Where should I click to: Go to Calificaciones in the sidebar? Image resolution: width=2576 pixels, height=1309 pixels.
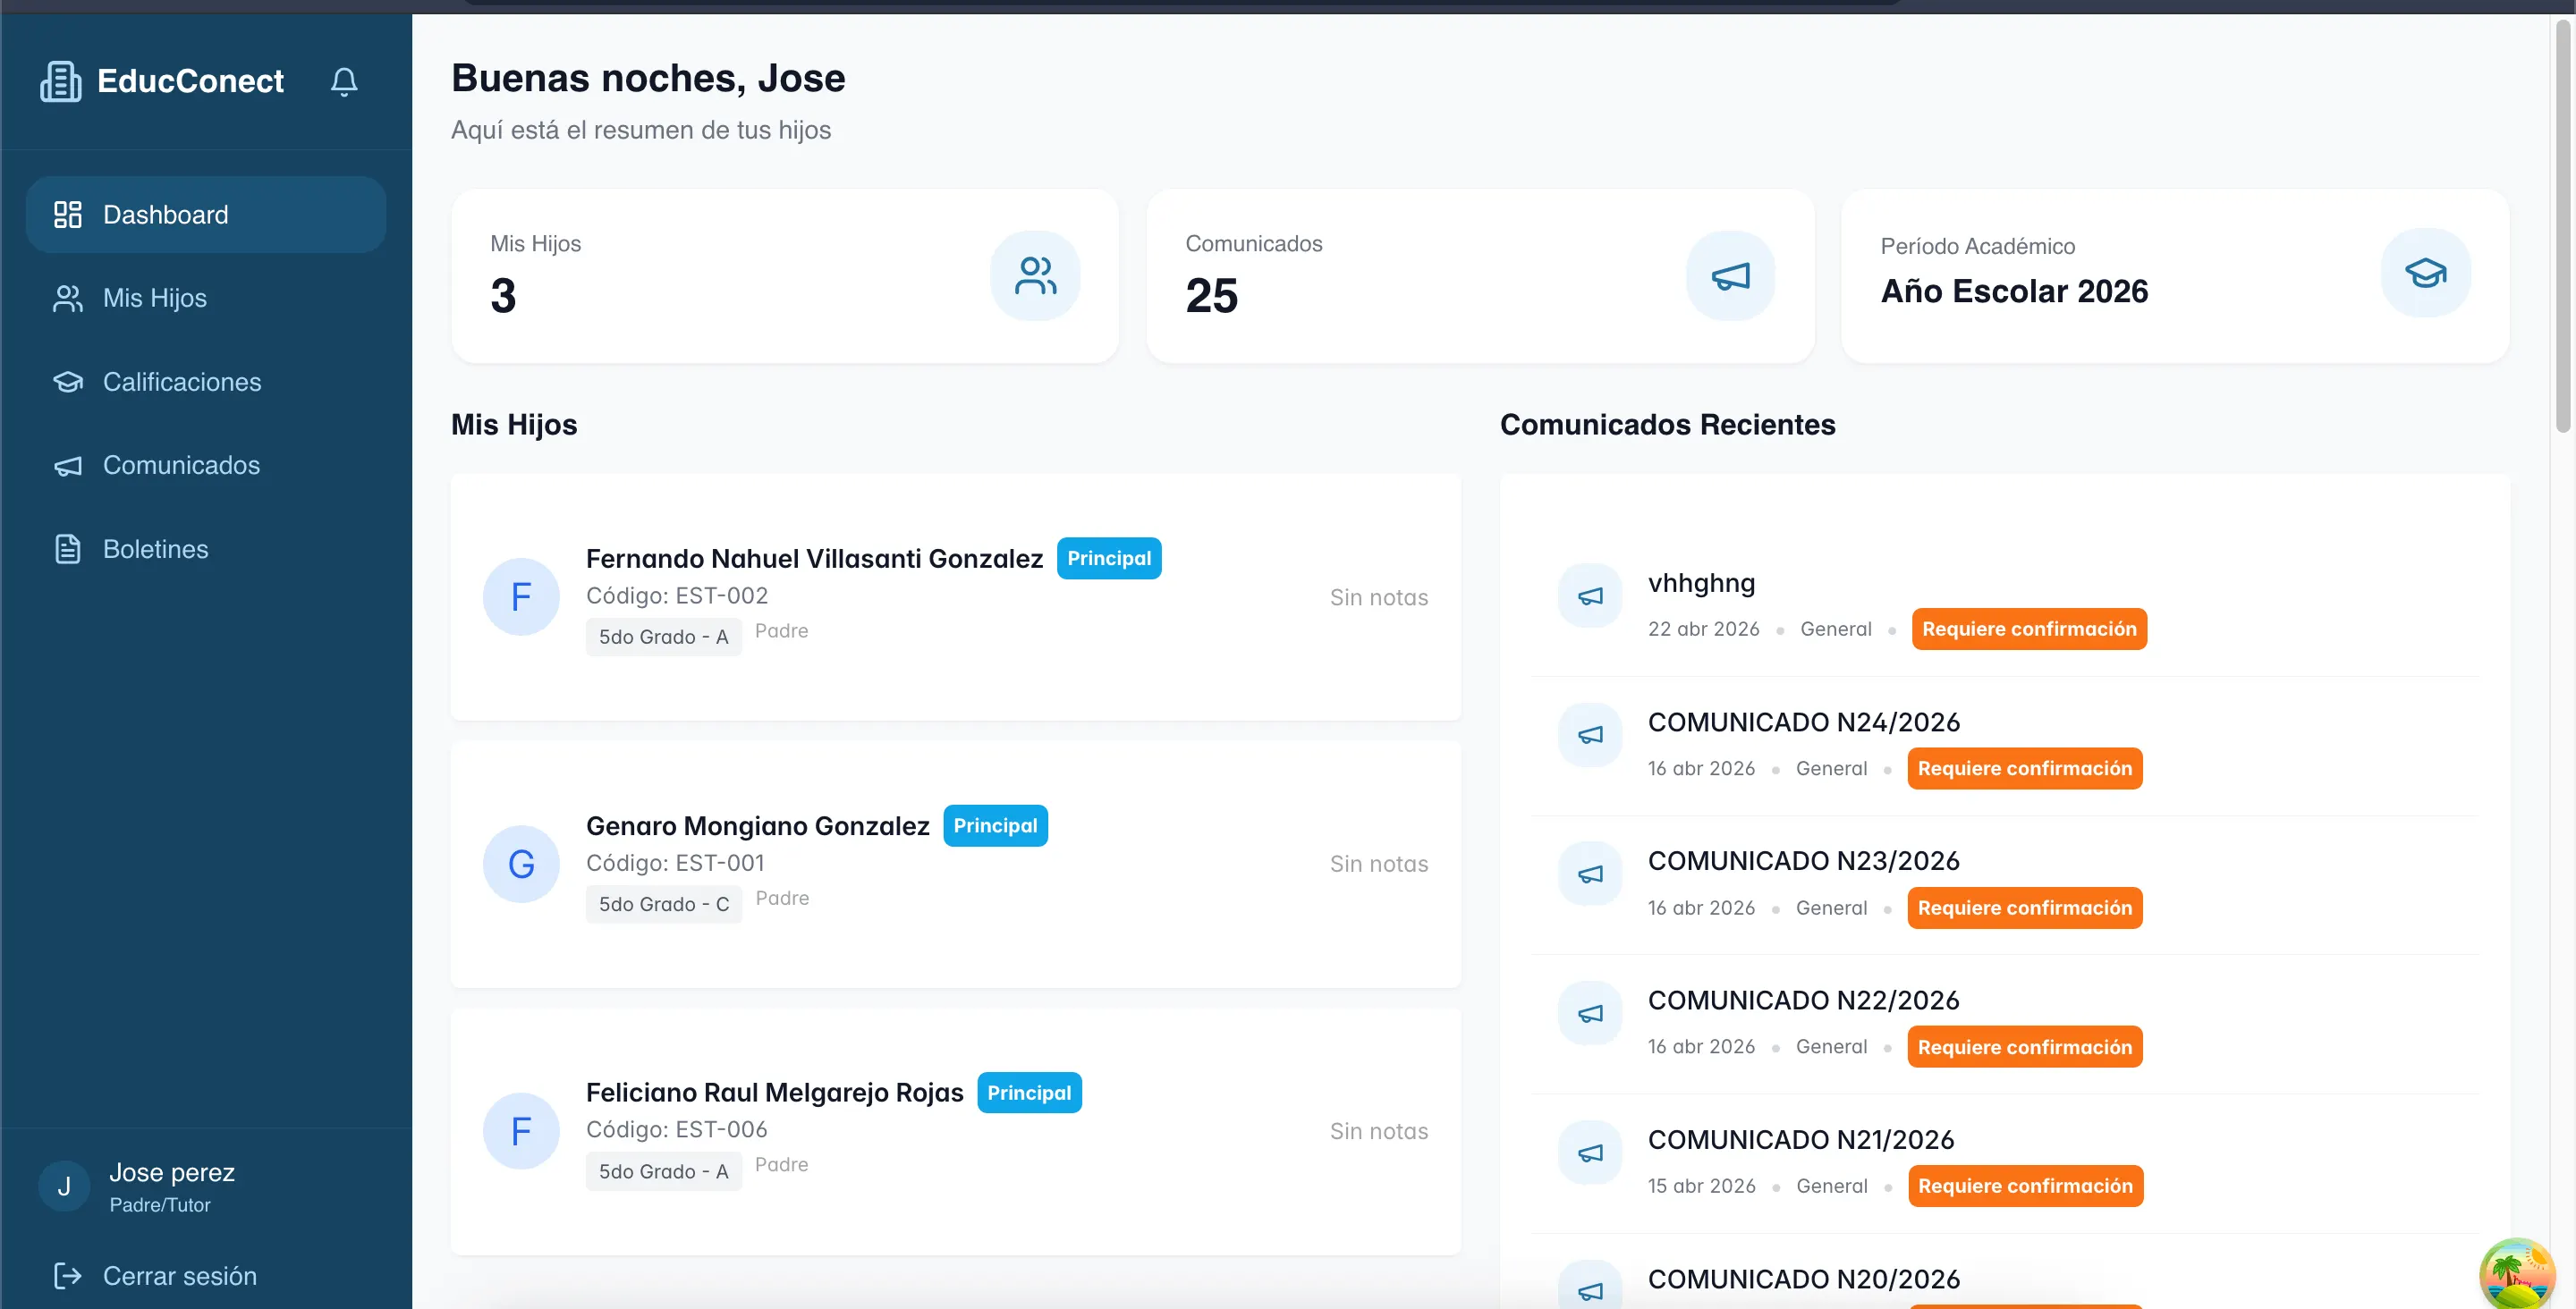point(182,382)
